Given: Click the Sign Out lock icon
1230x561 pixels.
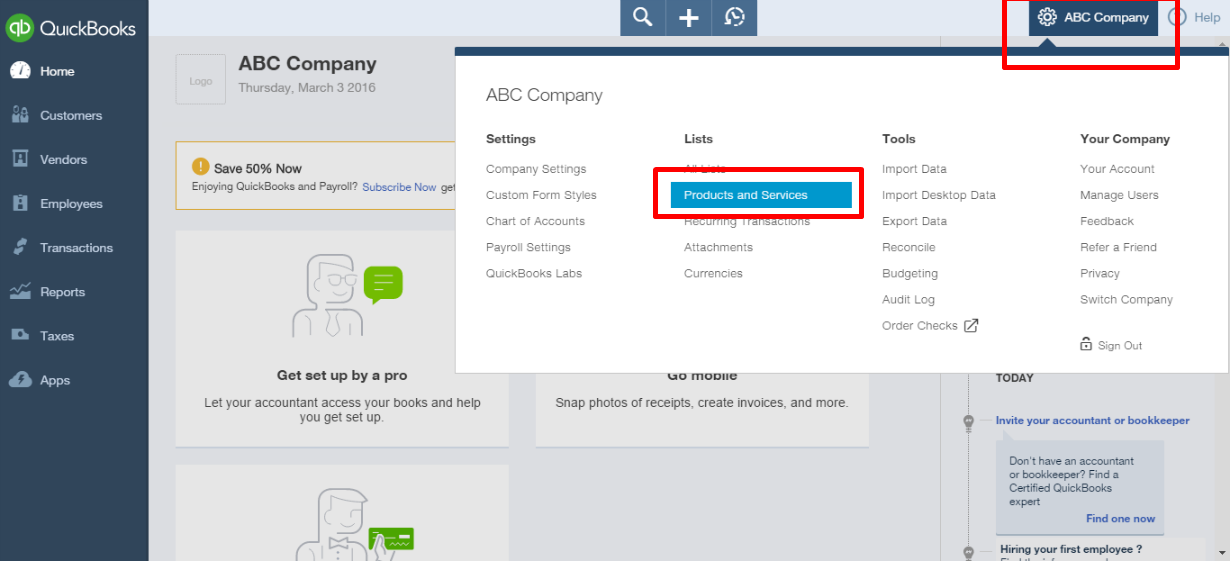Looking at the screenshot, I should point(1086,344).
